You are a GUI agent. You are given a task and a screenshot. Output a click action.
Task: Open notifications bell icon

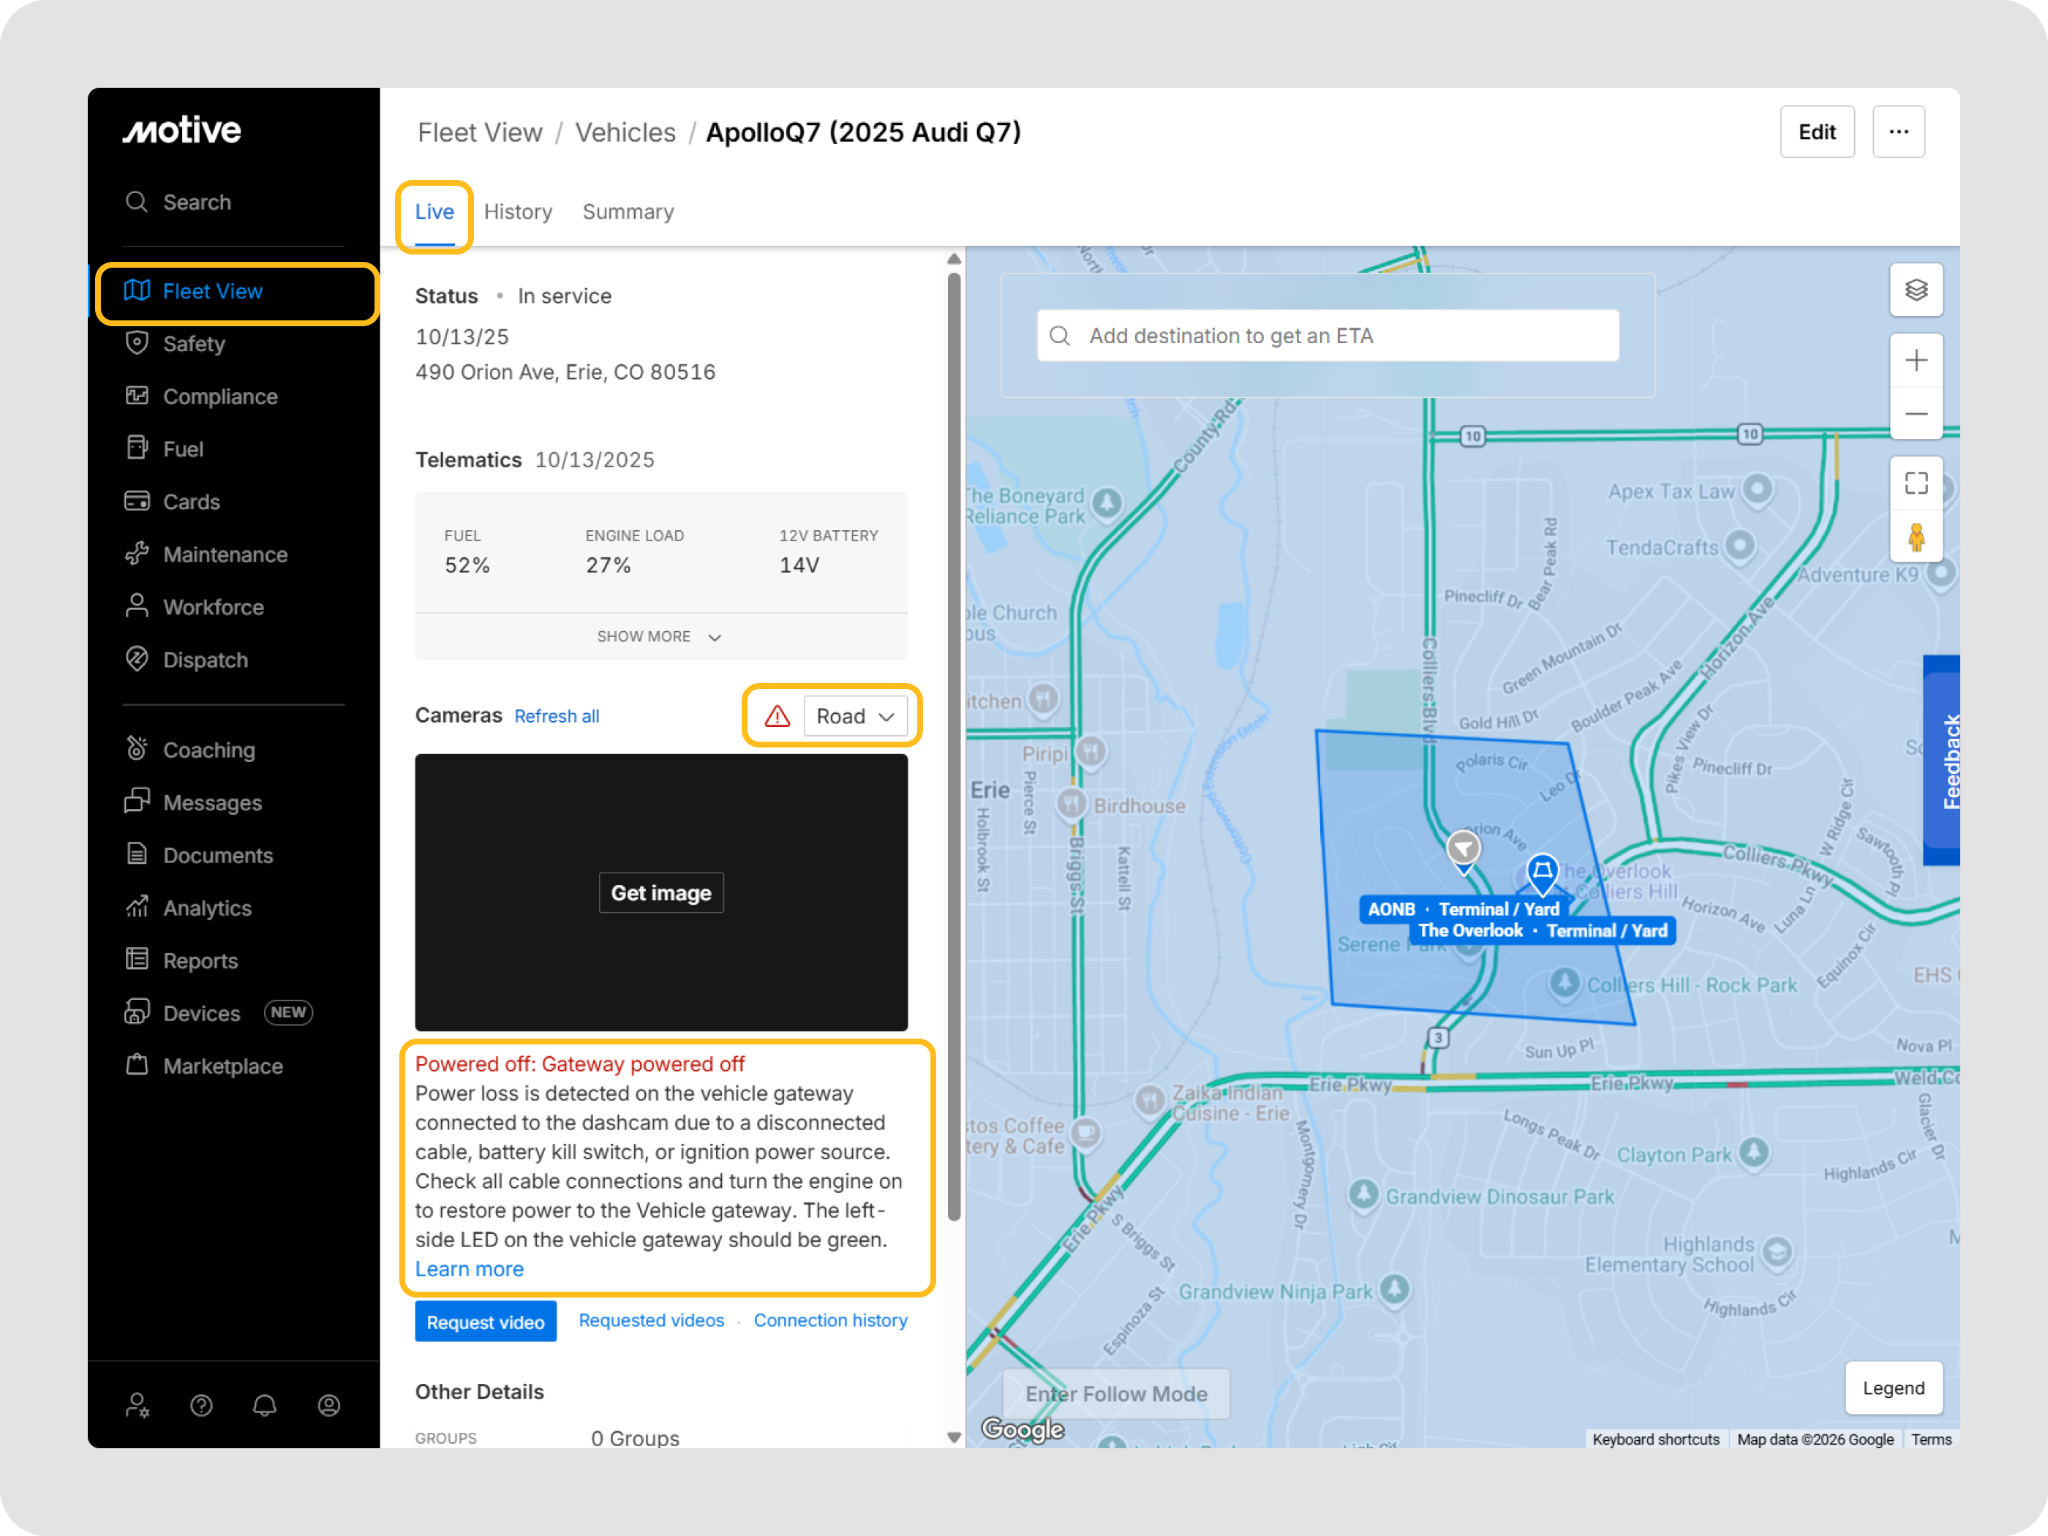point(264,1405)
